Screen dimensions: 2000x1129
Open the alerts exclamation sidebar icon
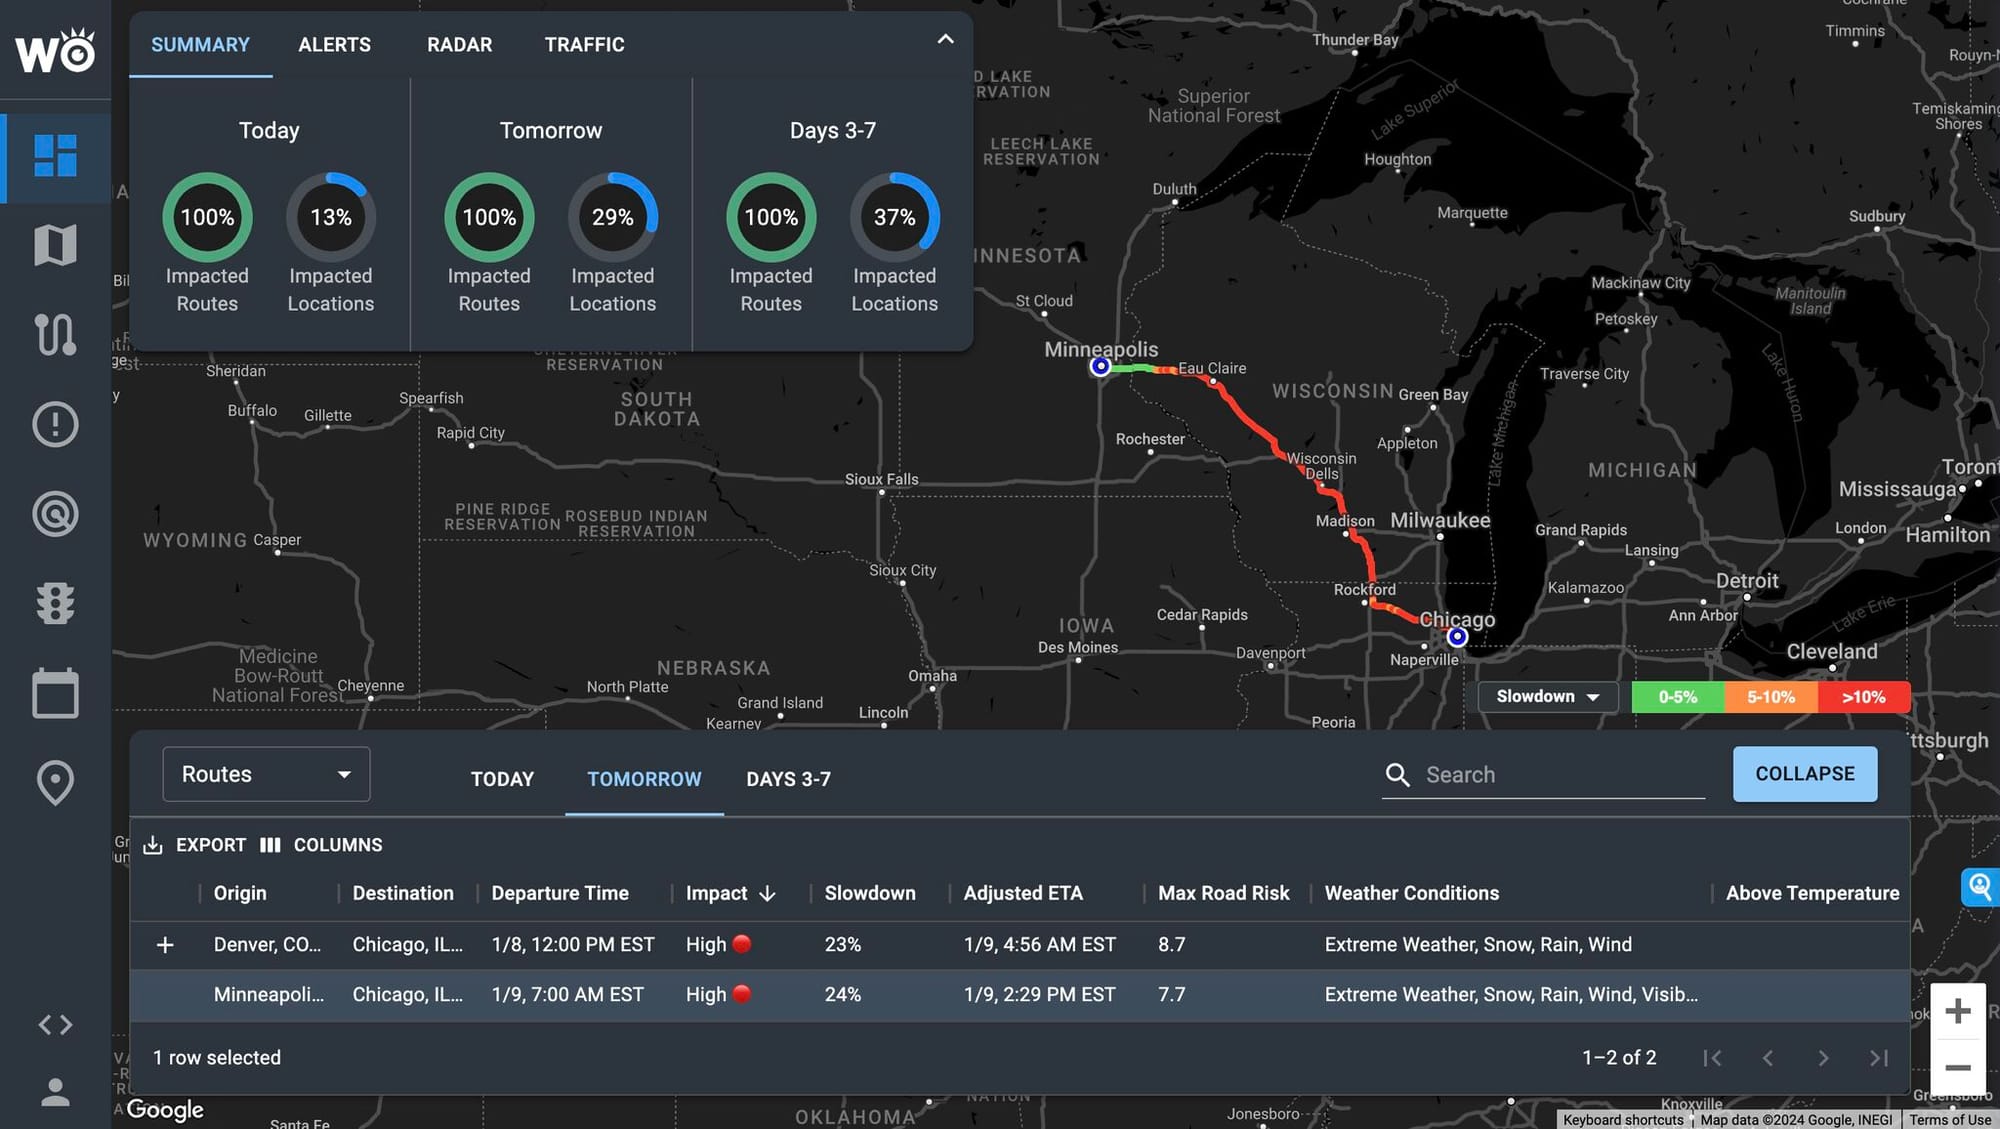pyautogui.click(x=55, y=424)
